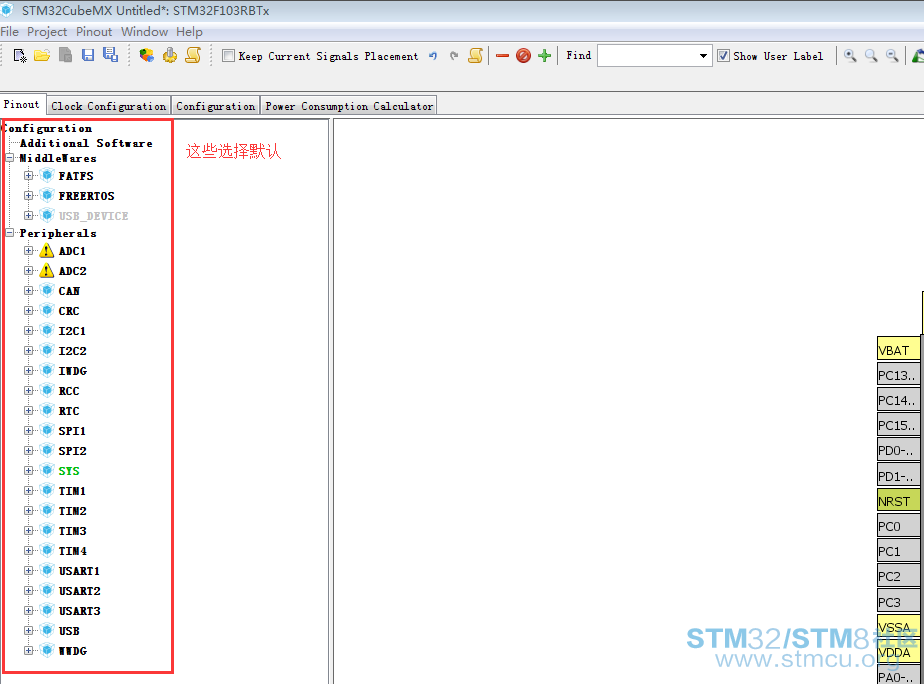The width and height of the screenshot is (924, 684).
Task: Click the last magnifier zoom icon
Action: (x=892, y=55)
